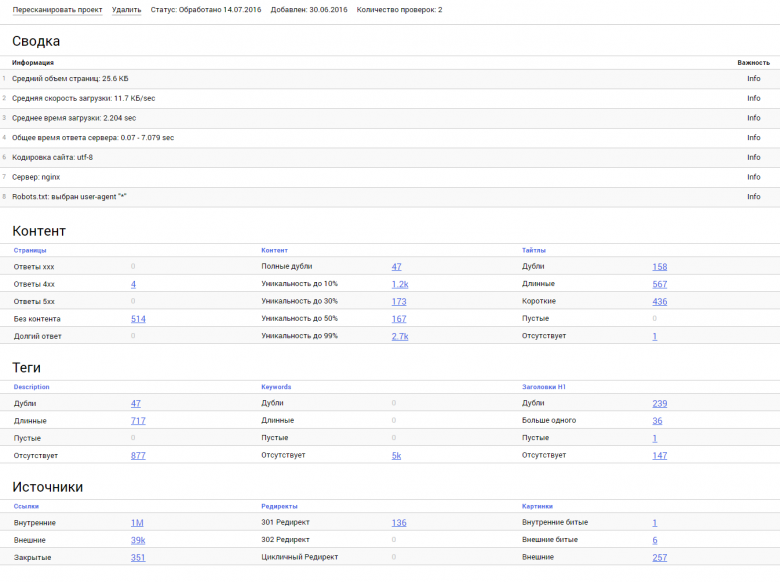Screen dimensions: 780x582
Task: Open the 301 Редирект count 136
Action: pyautogui.click(x=399, y=523)
